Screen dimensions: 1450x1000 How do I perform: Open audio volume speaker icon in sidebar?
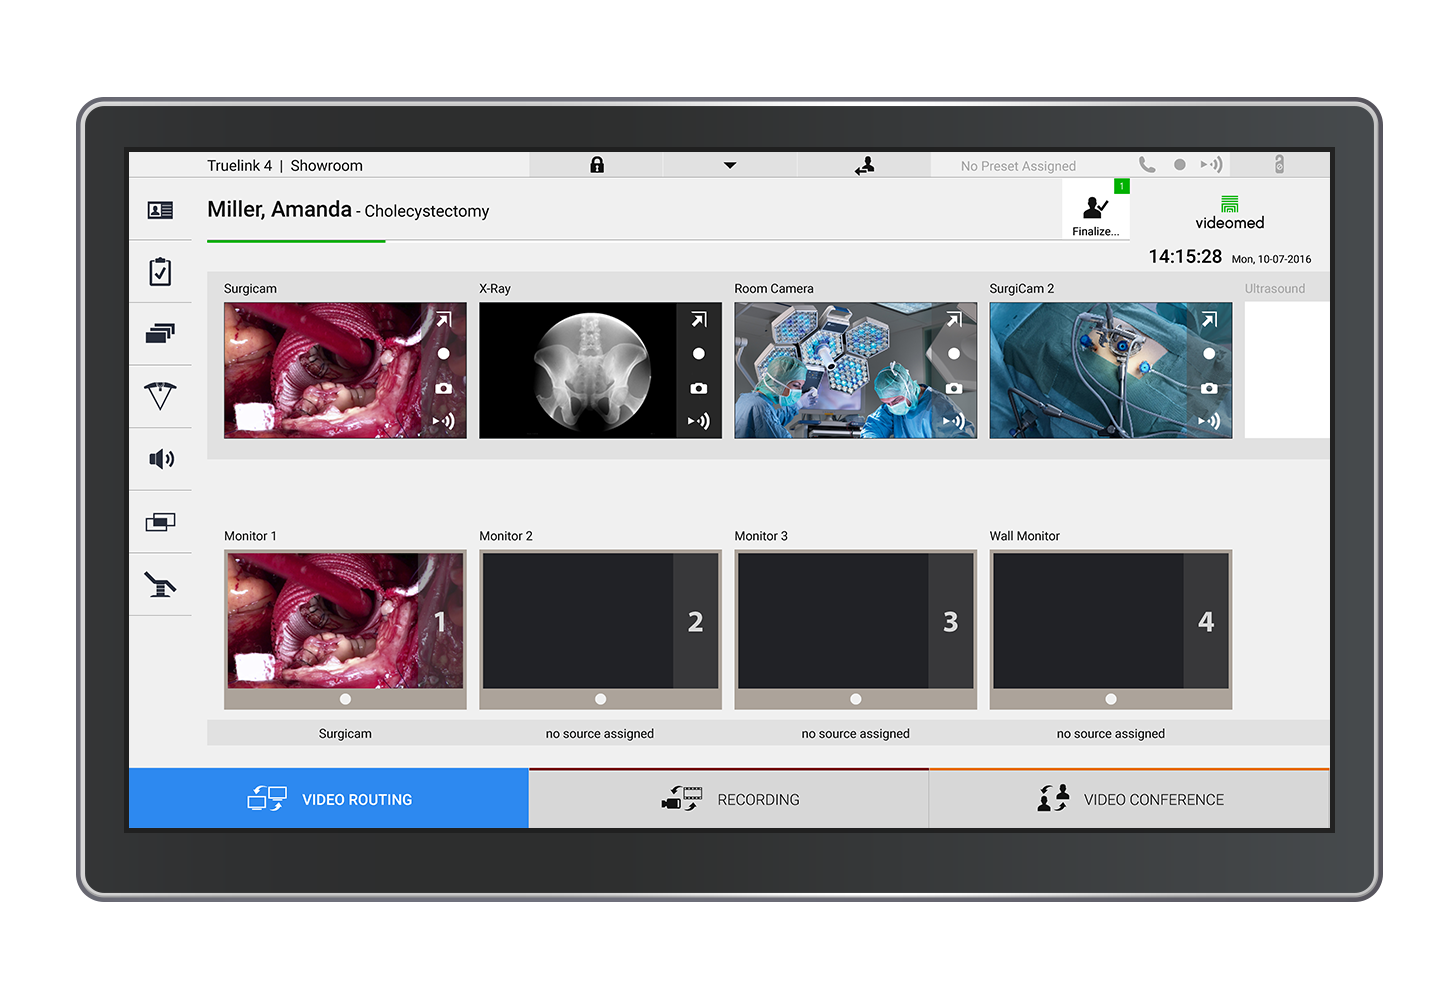[x=161, y=459]
